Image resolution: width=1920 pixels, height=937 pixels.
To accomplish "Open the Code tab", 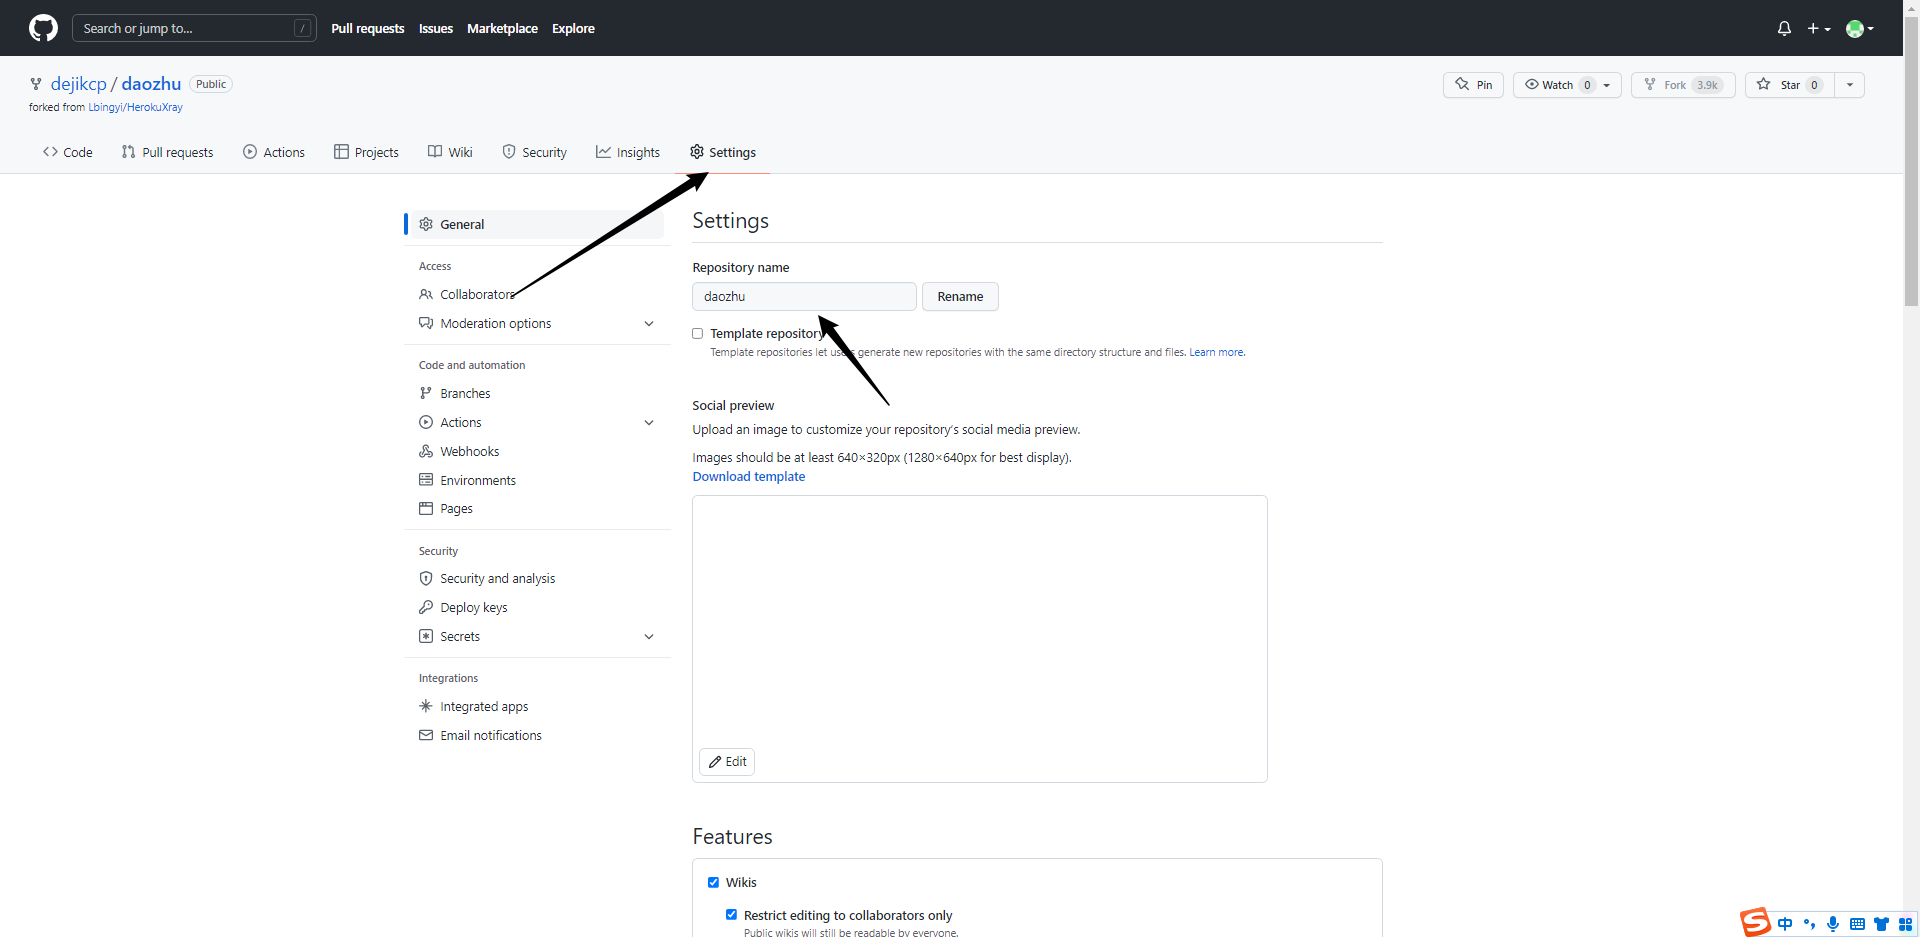I will [68, 152].
